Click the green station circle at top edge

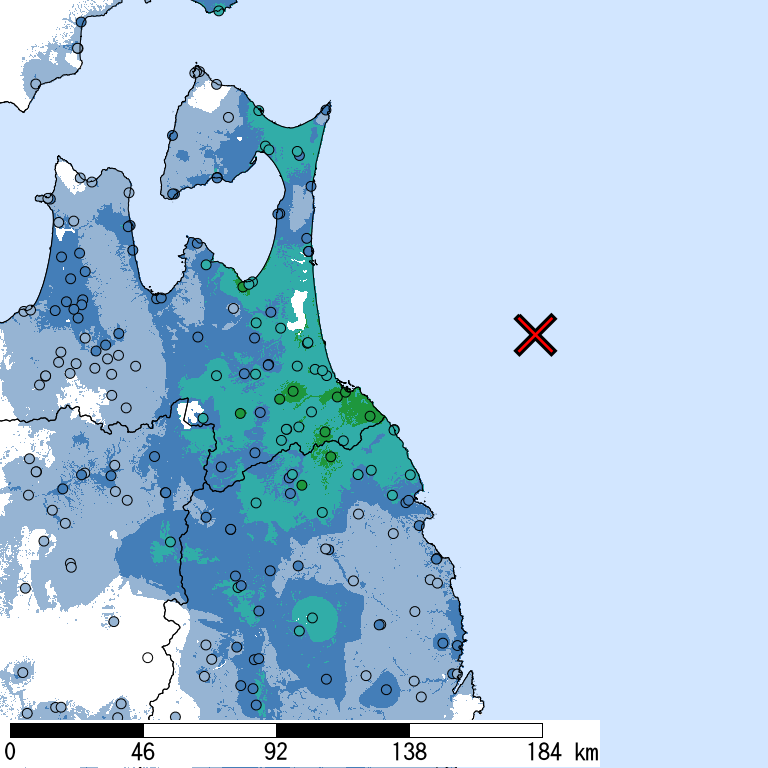pos(219,11)
